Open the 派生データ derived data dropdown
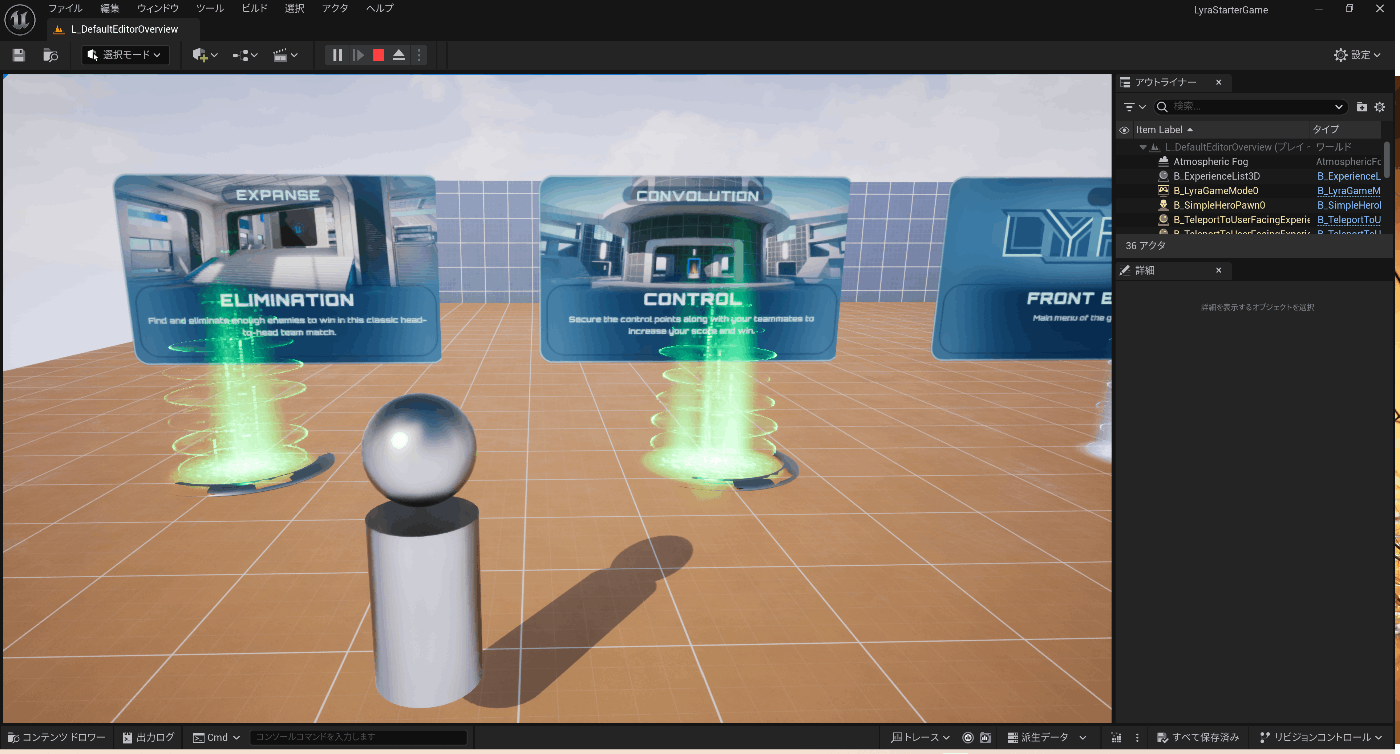This screenshot has width=1400, height=754. coord(1047,737)
